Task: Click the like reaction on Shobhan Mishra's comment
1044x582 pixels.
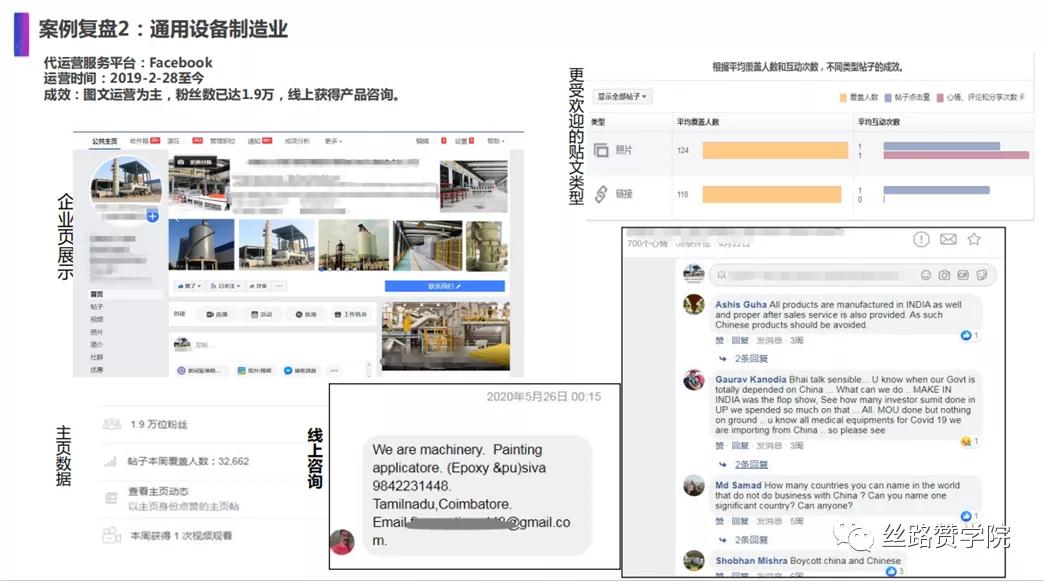Action: 891,571
